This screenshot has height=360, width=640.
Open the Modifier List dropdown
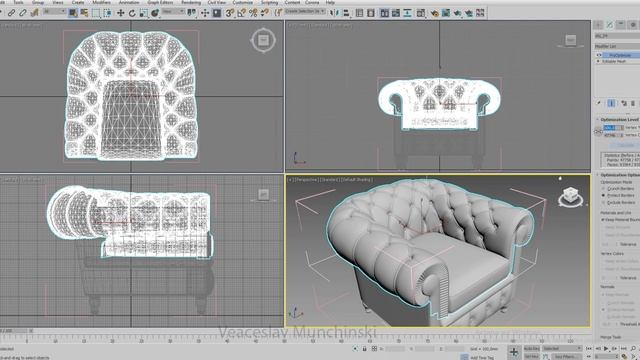[x=617, y=46]
